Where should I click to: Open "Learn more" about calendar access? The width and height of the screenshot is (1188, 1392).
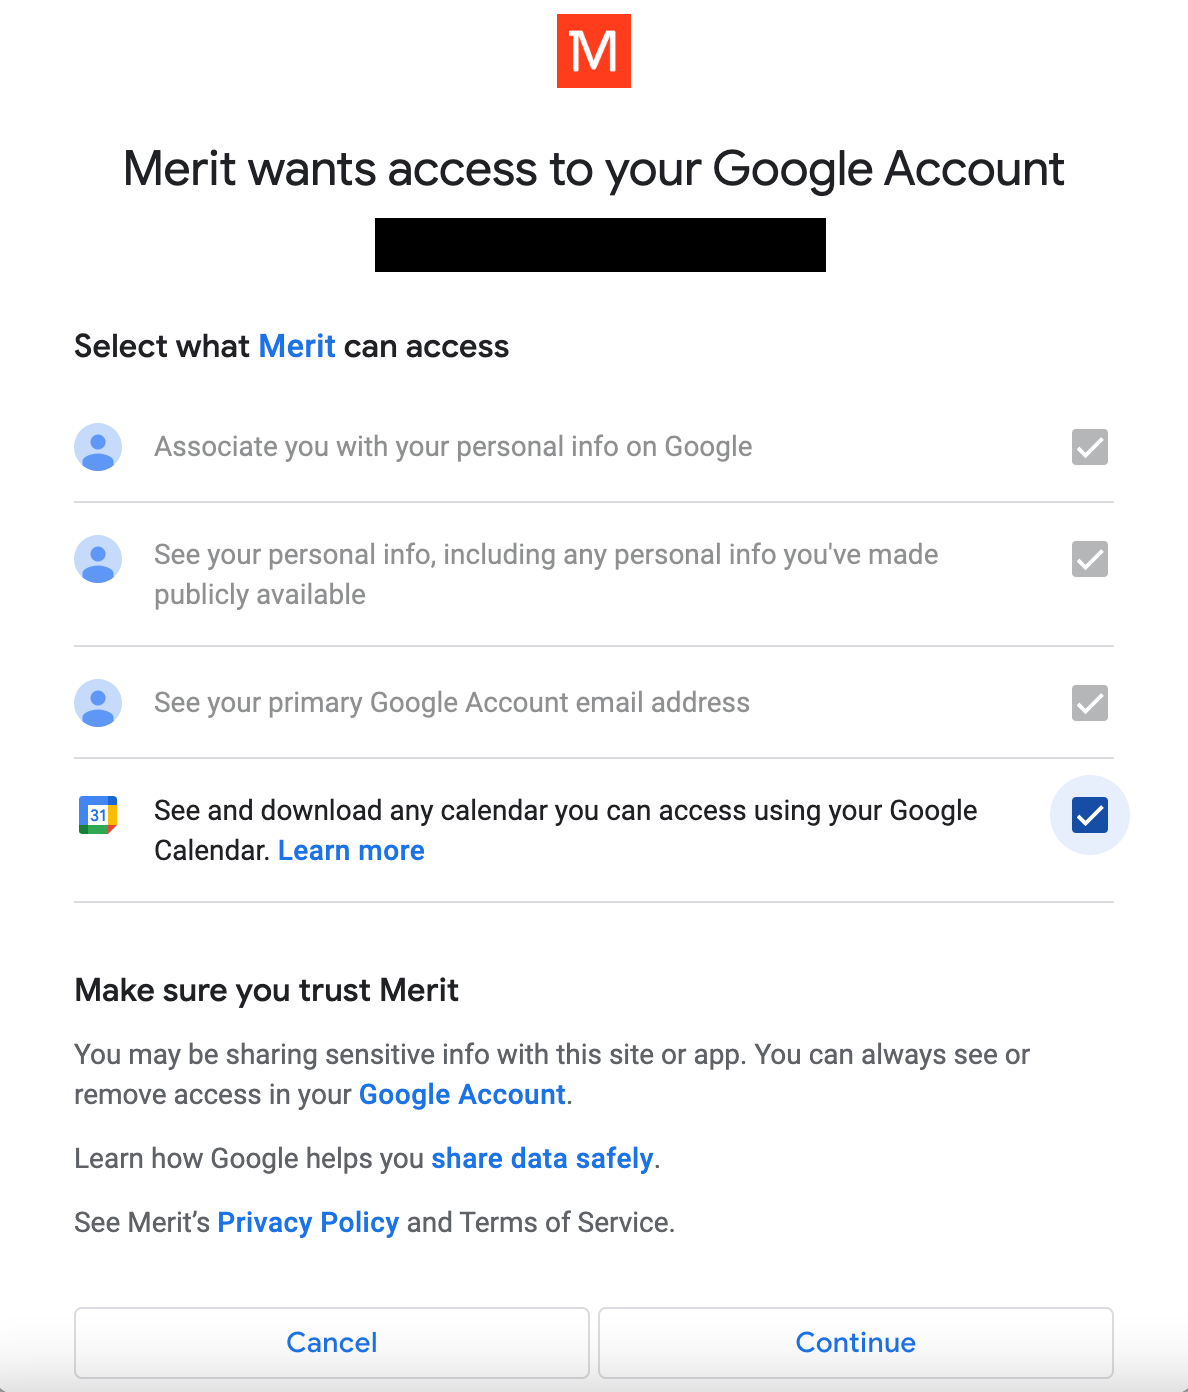tap(351, 850)
